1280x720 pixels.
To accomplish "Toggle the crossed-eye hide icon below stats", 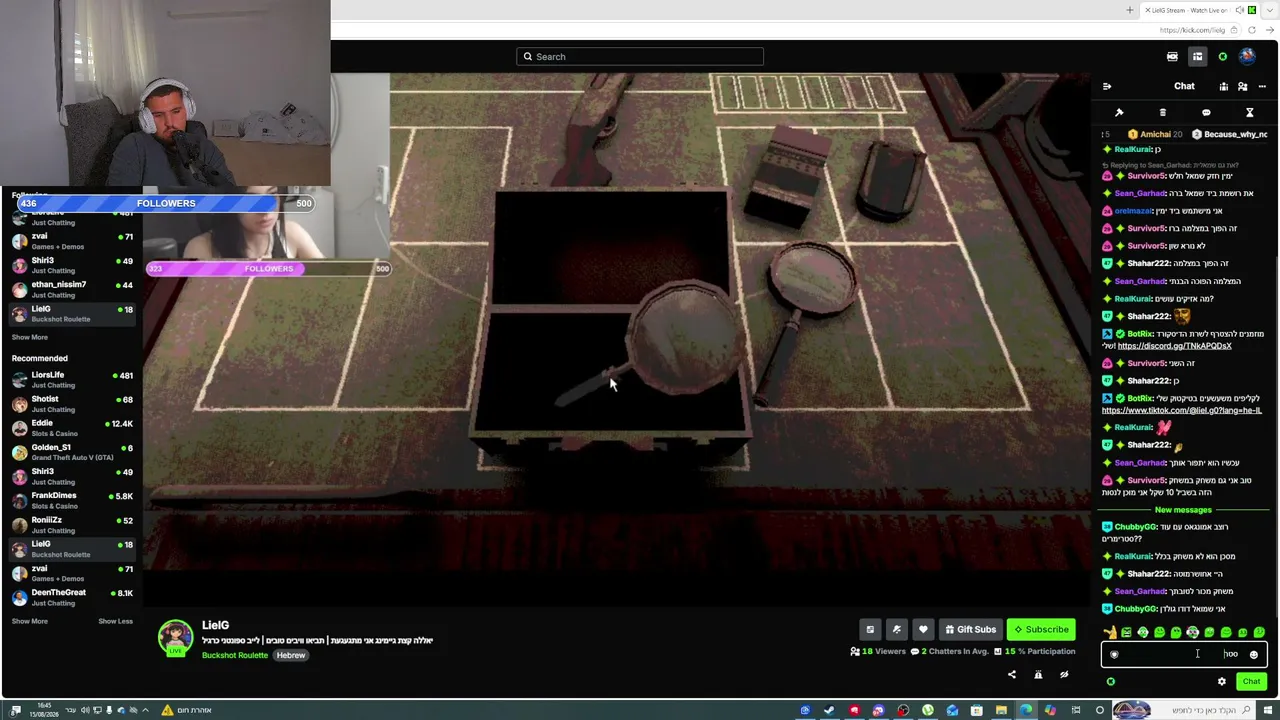I will coord(1064,674).
